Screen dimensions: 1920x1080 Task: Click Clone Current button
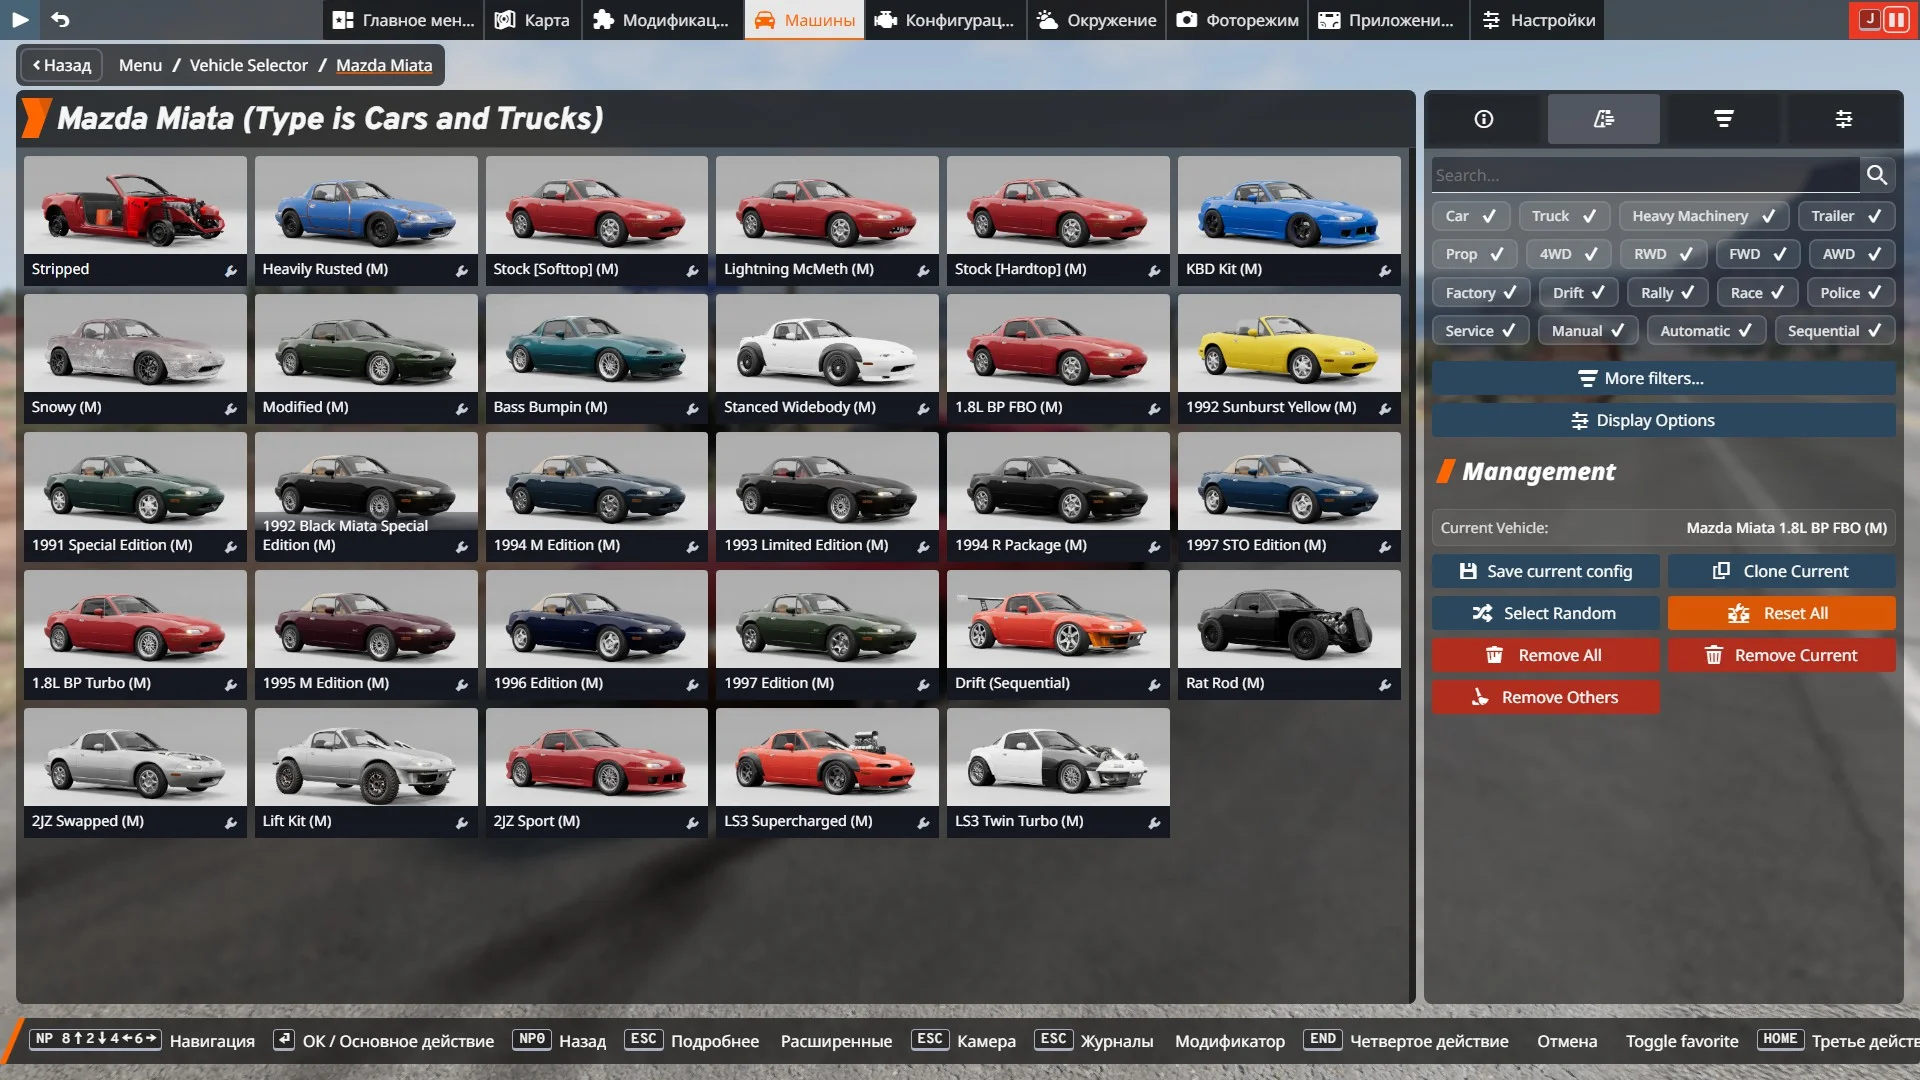coord(1781,571)
